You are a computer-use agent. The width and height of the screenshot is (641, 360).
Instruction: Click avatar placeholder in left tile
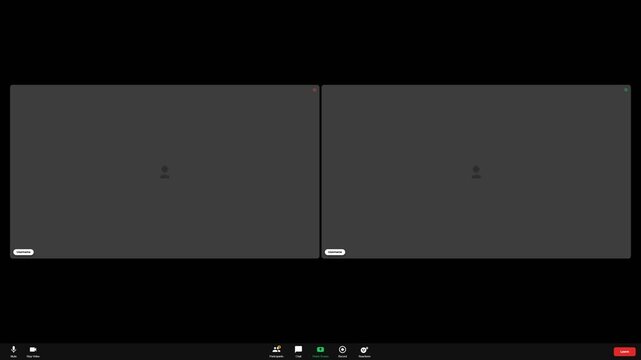(x=165, y=172)
